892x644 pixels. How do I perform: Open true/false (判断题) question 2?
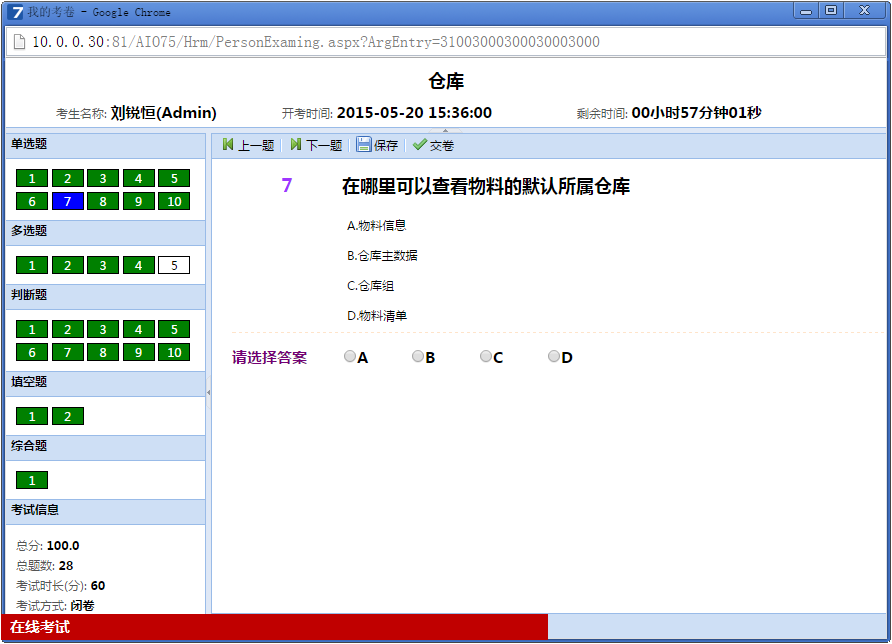tap(68, 329)
